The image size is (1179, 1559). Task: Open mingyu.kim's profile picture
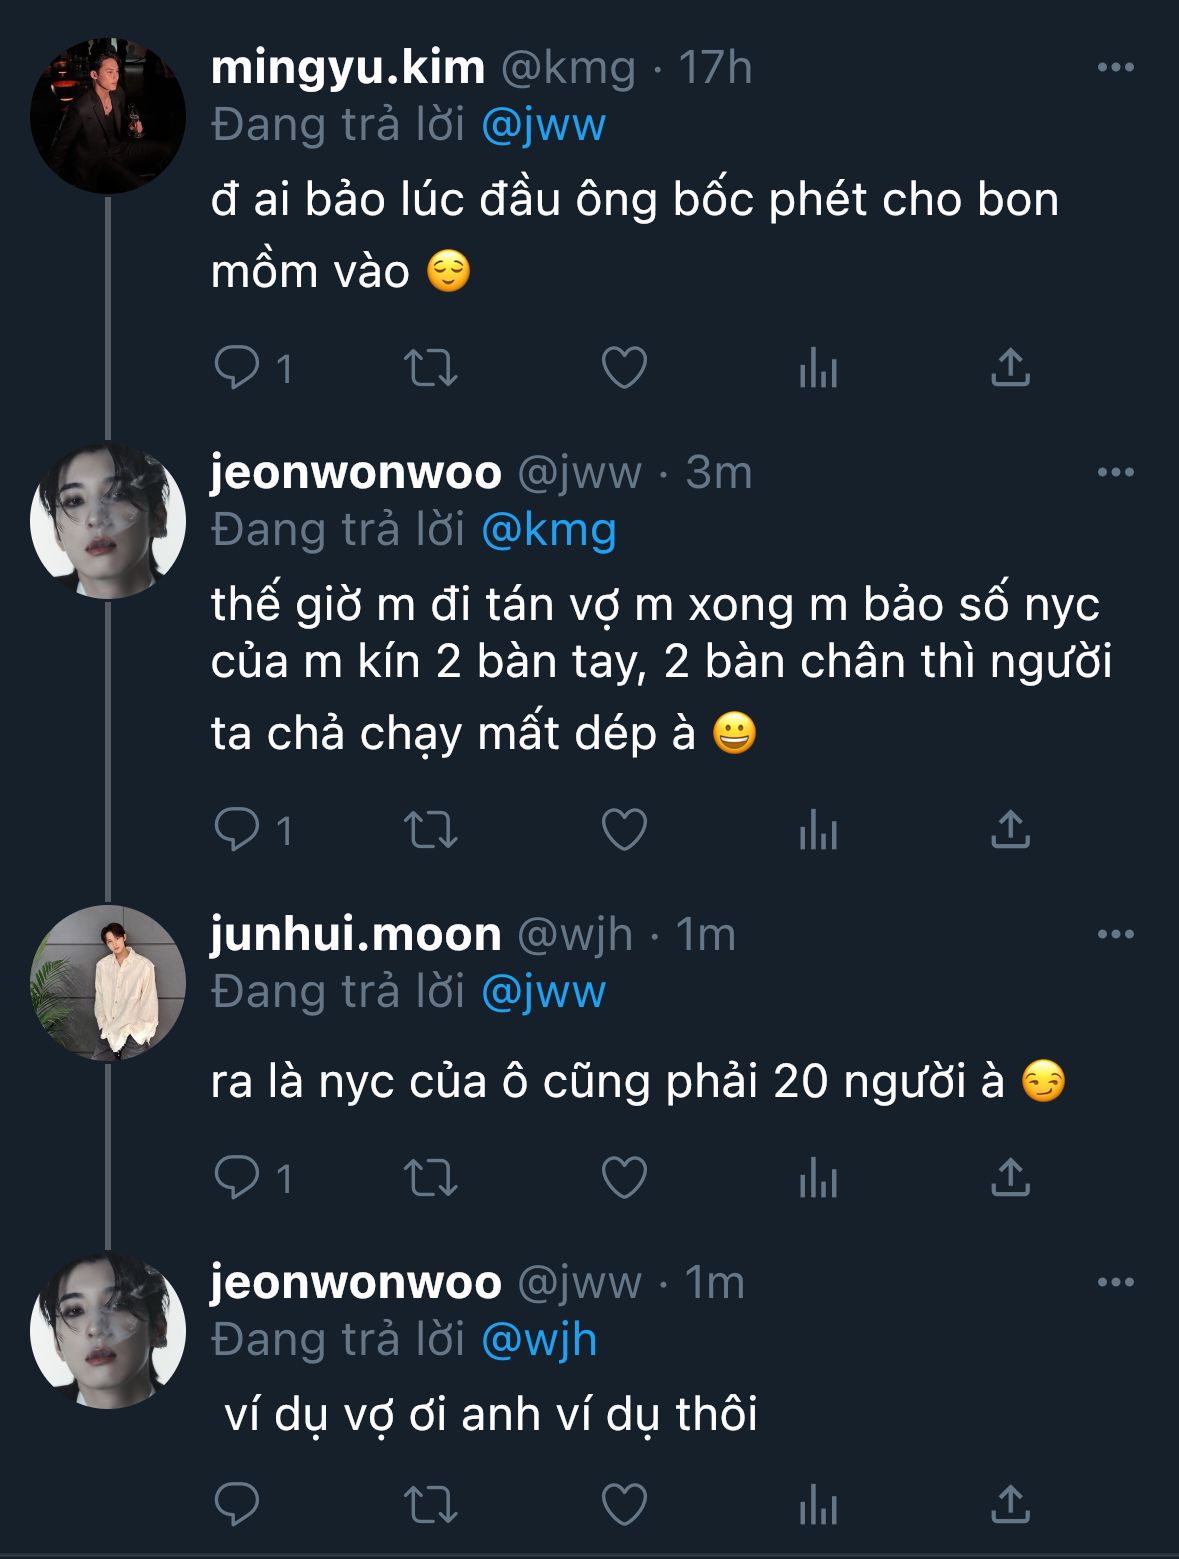(x=108, y=116)
